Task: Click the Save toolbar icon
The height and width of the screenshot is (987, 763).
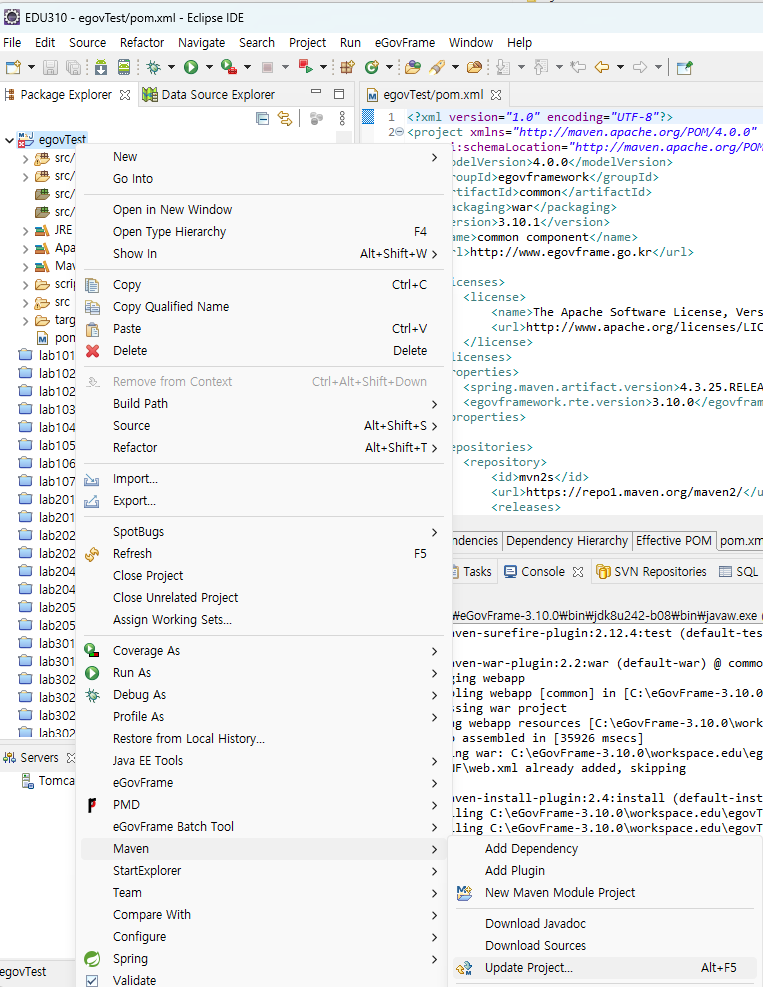Action: [50, 67]
